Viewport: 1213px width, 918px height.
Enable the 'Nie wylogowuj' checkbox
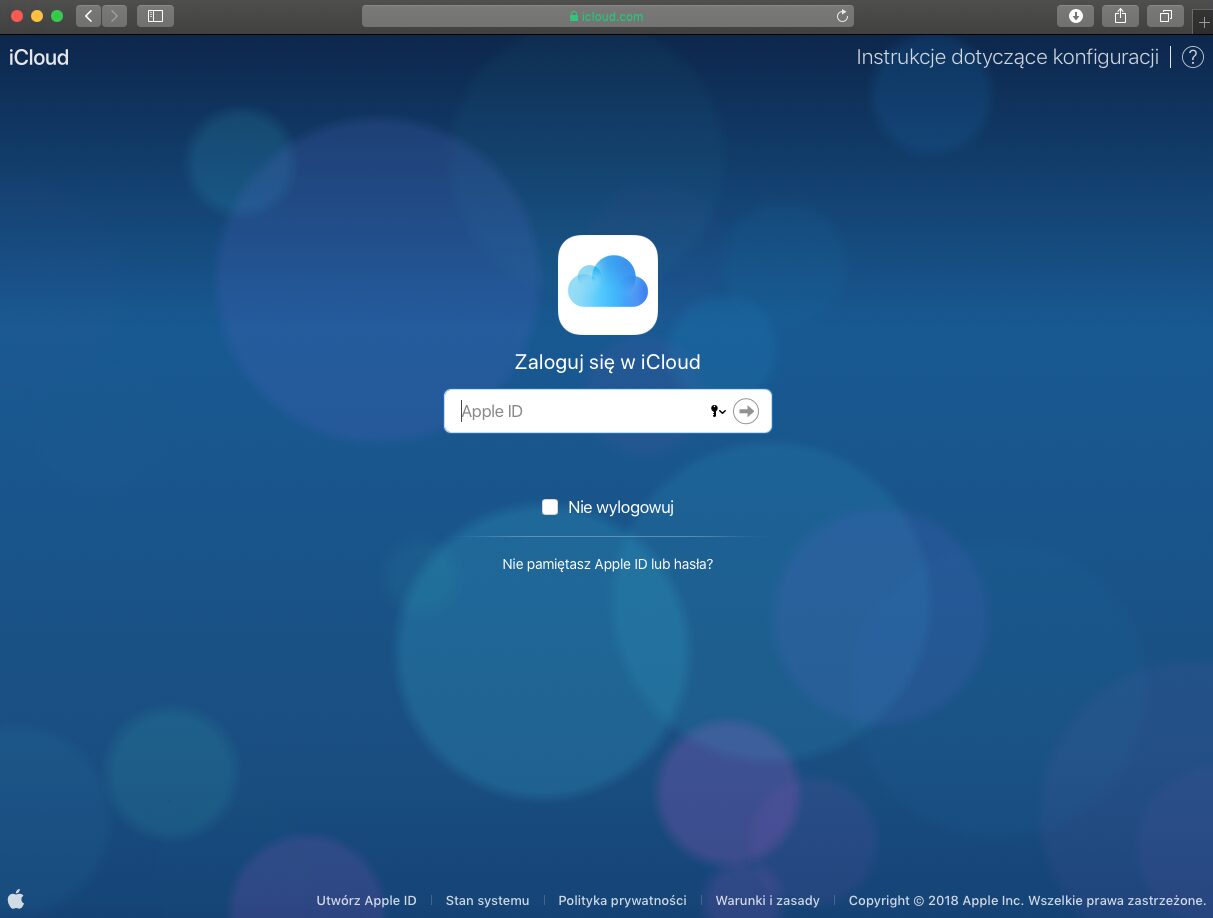point(550,507)
